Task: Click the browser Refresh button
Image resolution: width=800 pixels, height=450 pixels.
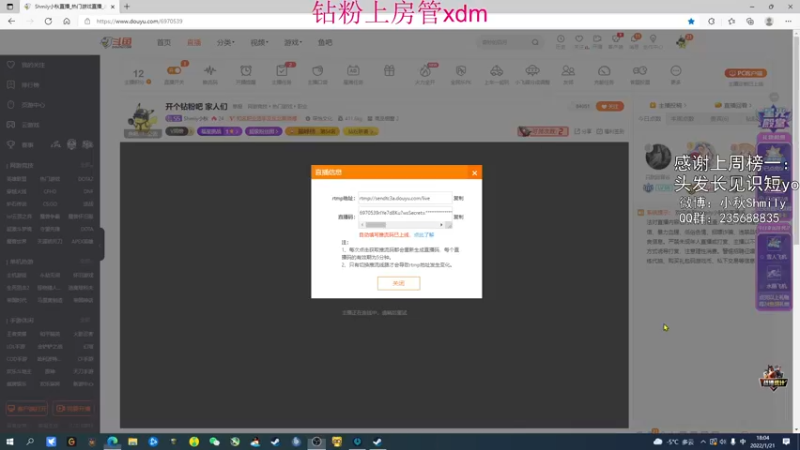Action: [x=48, y=21]
